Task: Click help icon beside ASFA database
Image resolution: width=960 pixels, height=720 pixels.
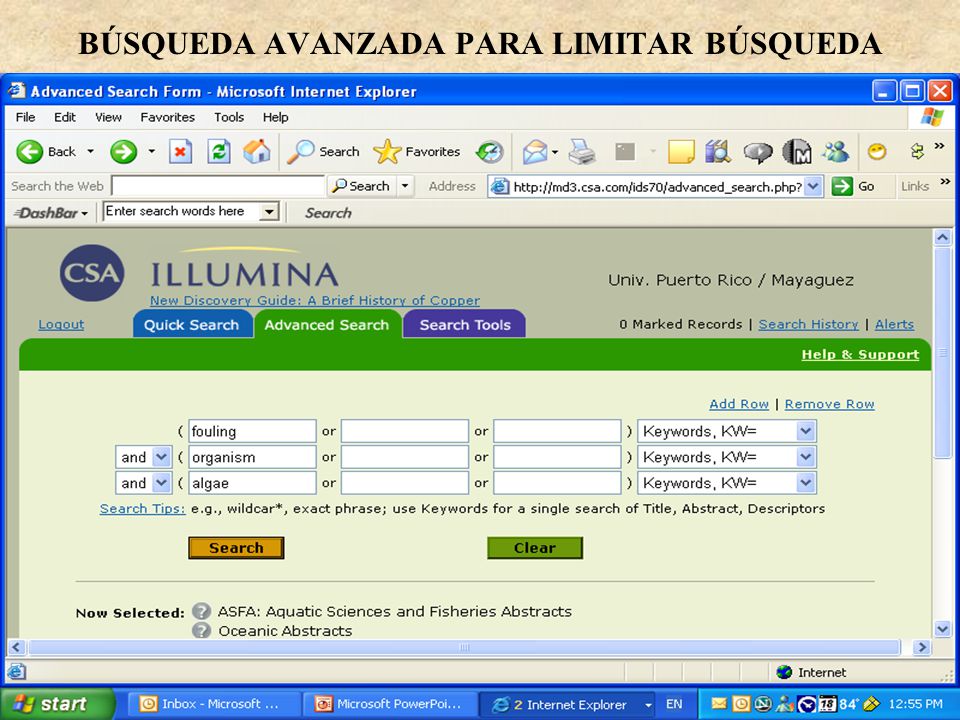Action: 201,611
